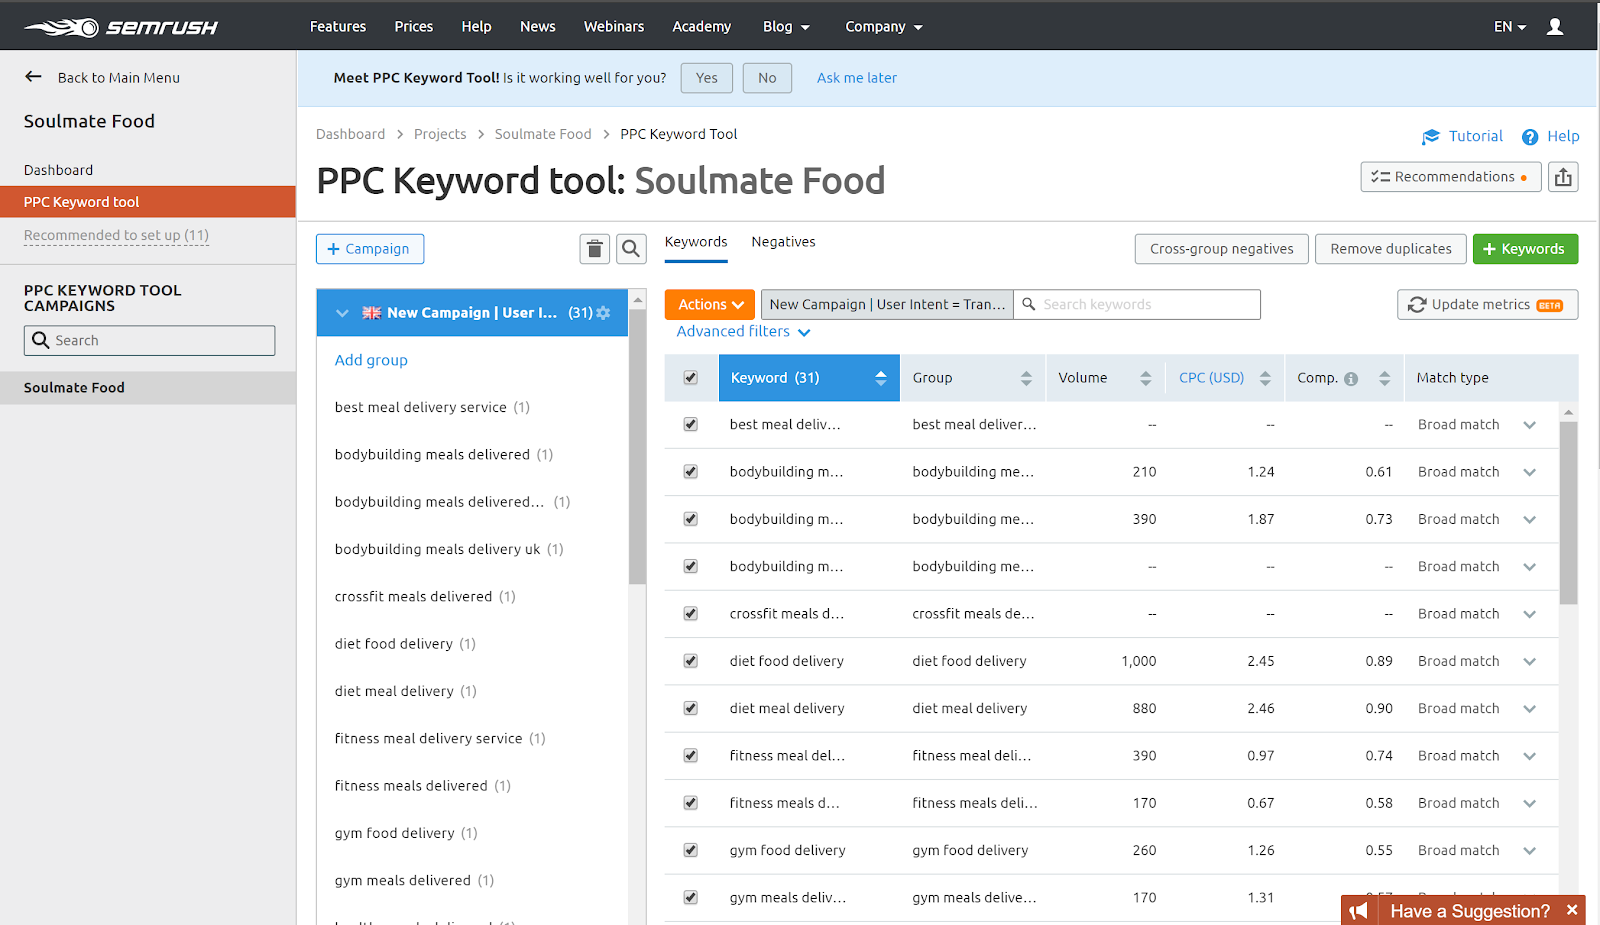Select the crossfit meals delivered group
Image resolution: width=1600 pixels, height=925 pixels.
point(425,597)
